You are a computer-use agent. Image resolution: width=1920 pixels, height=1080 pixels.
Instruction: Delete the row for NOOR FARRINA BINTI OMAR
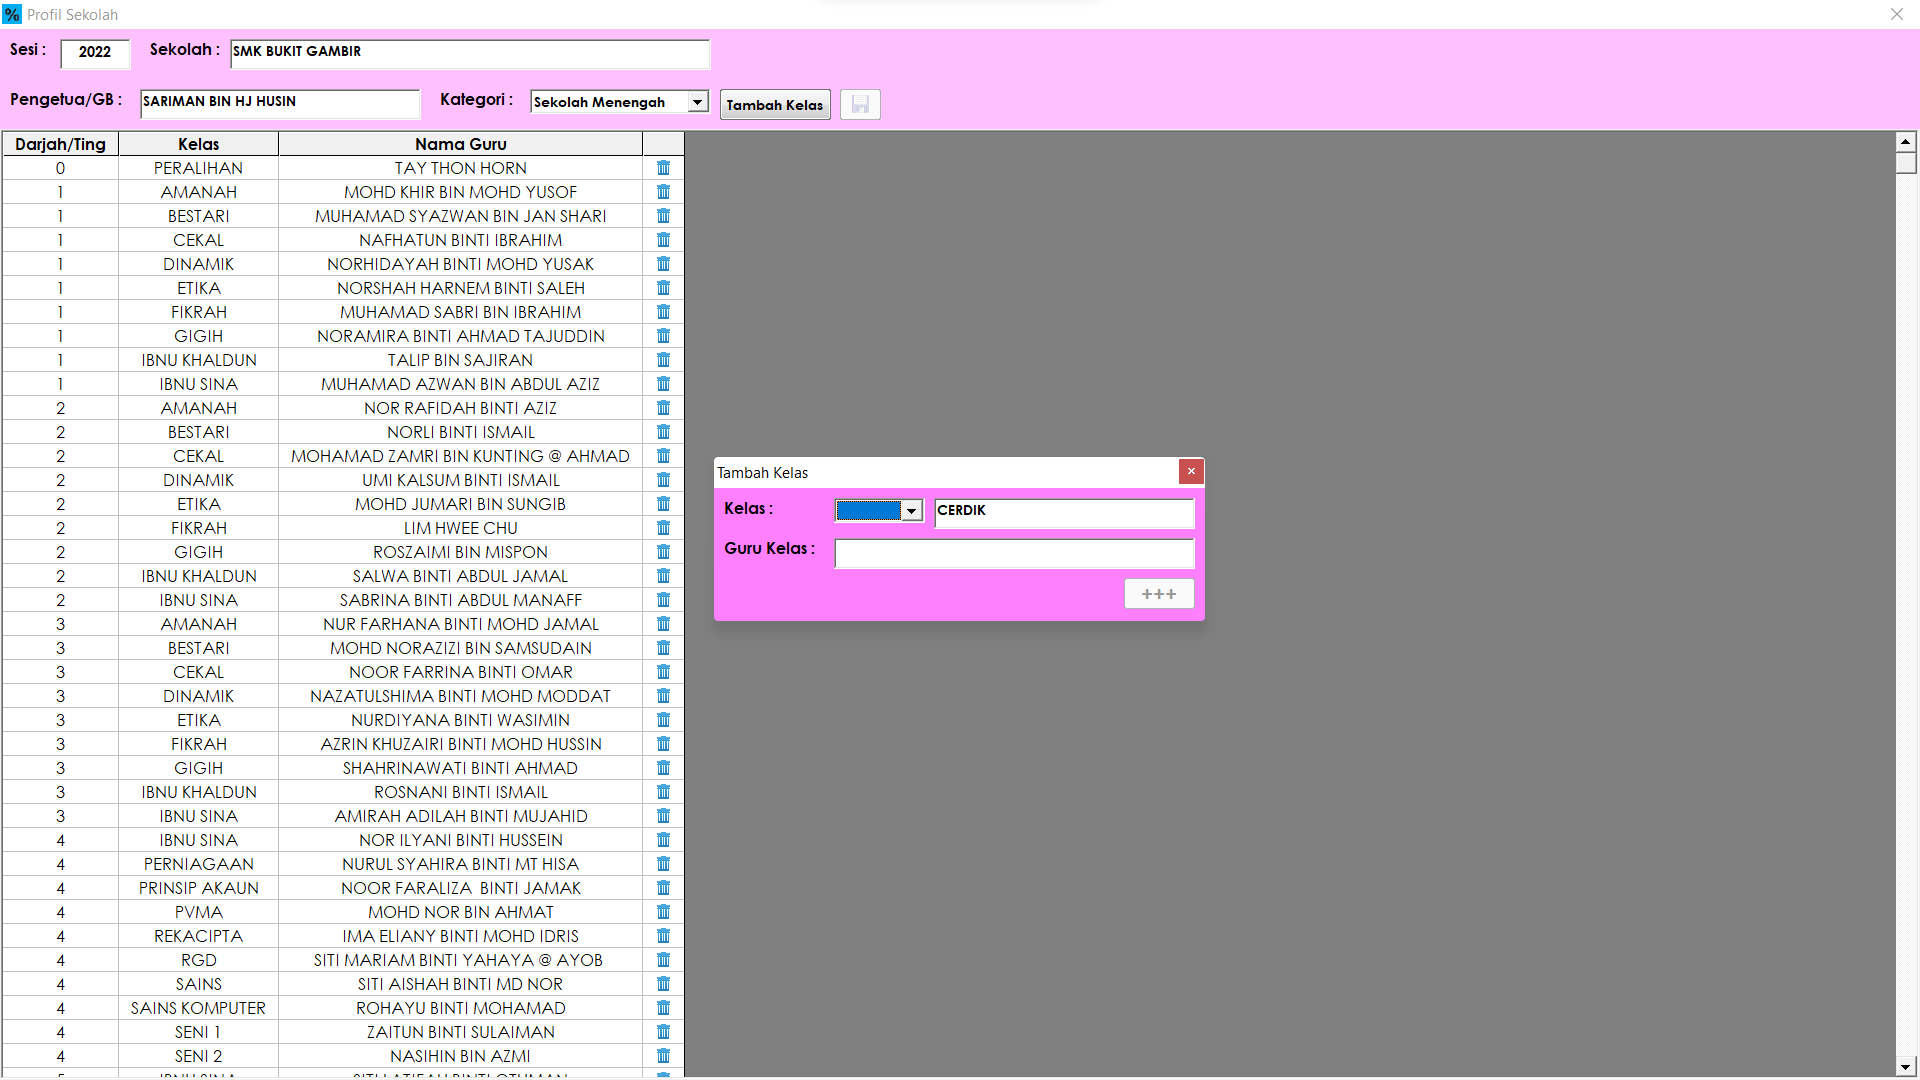[x=663, y=672]
